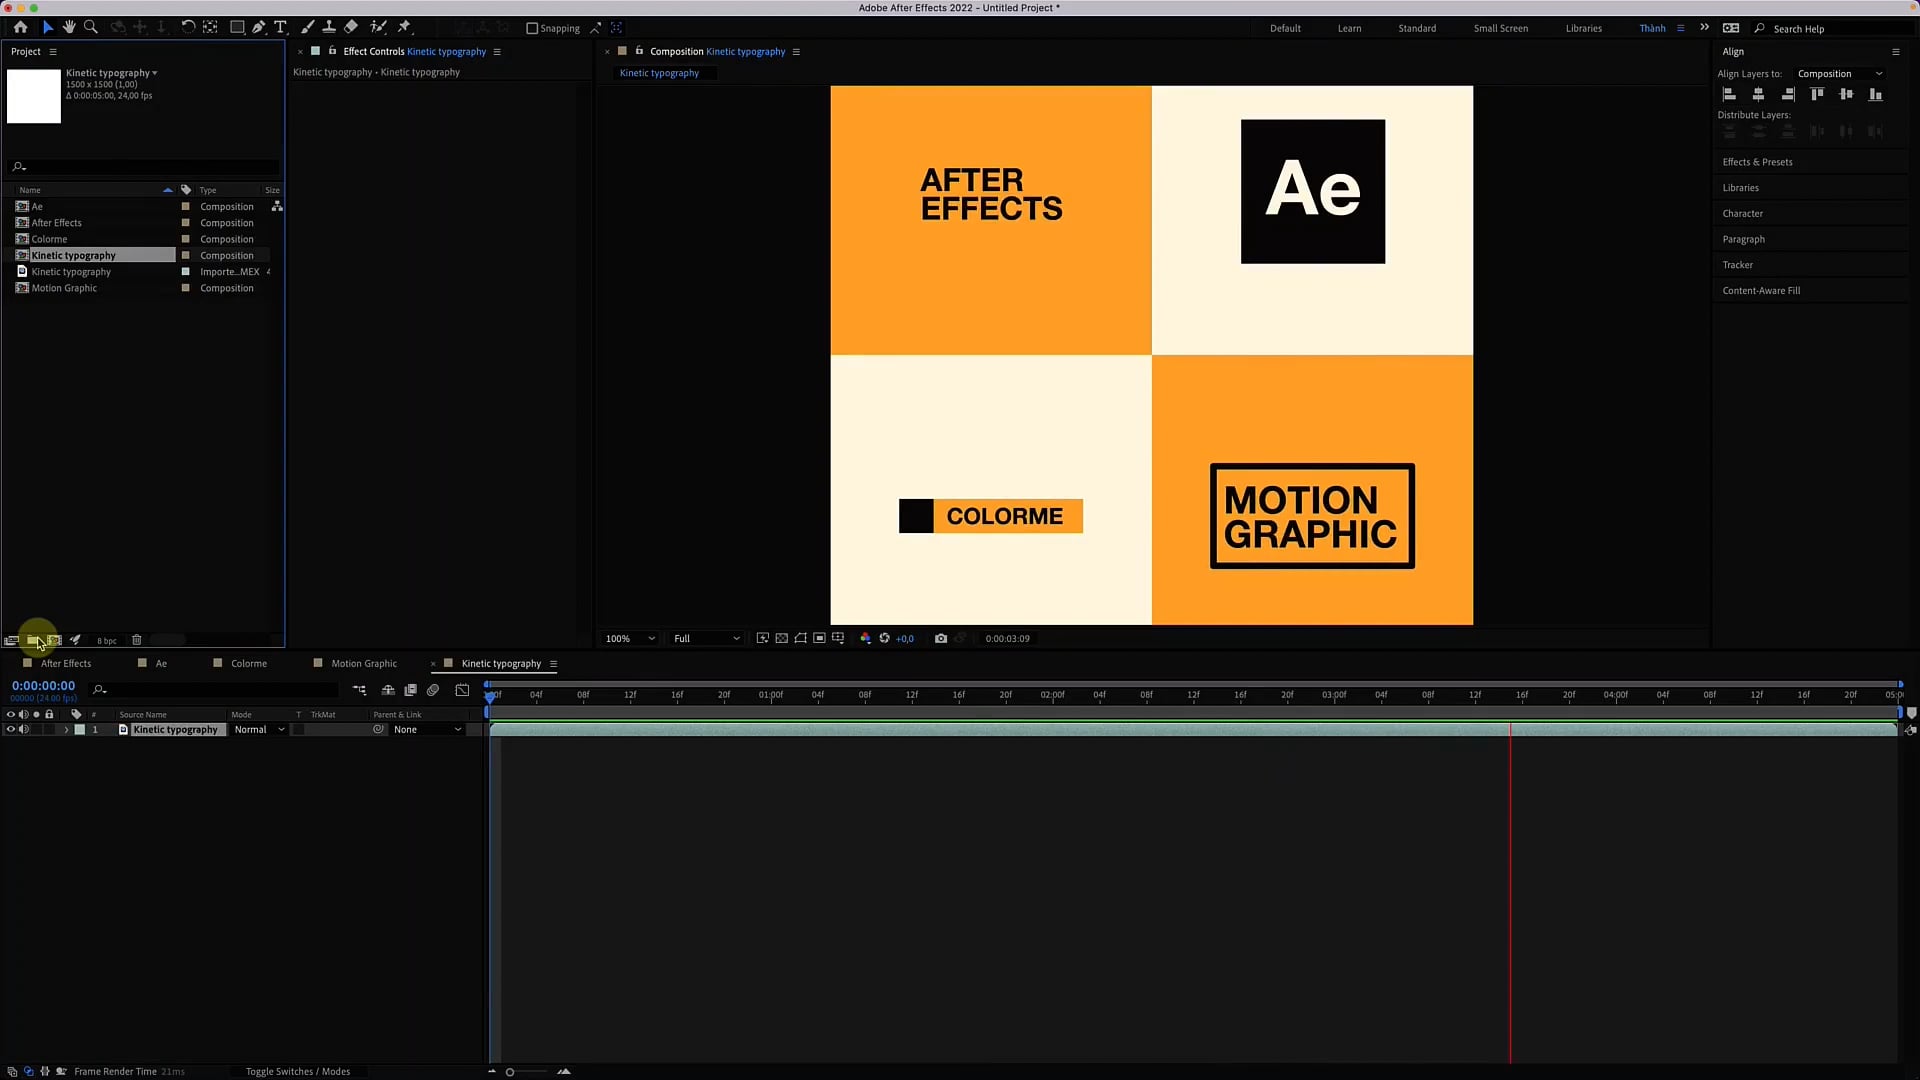
Task: Open the viewer magnification 100% dropdown
Action: (x=630, y=639)
